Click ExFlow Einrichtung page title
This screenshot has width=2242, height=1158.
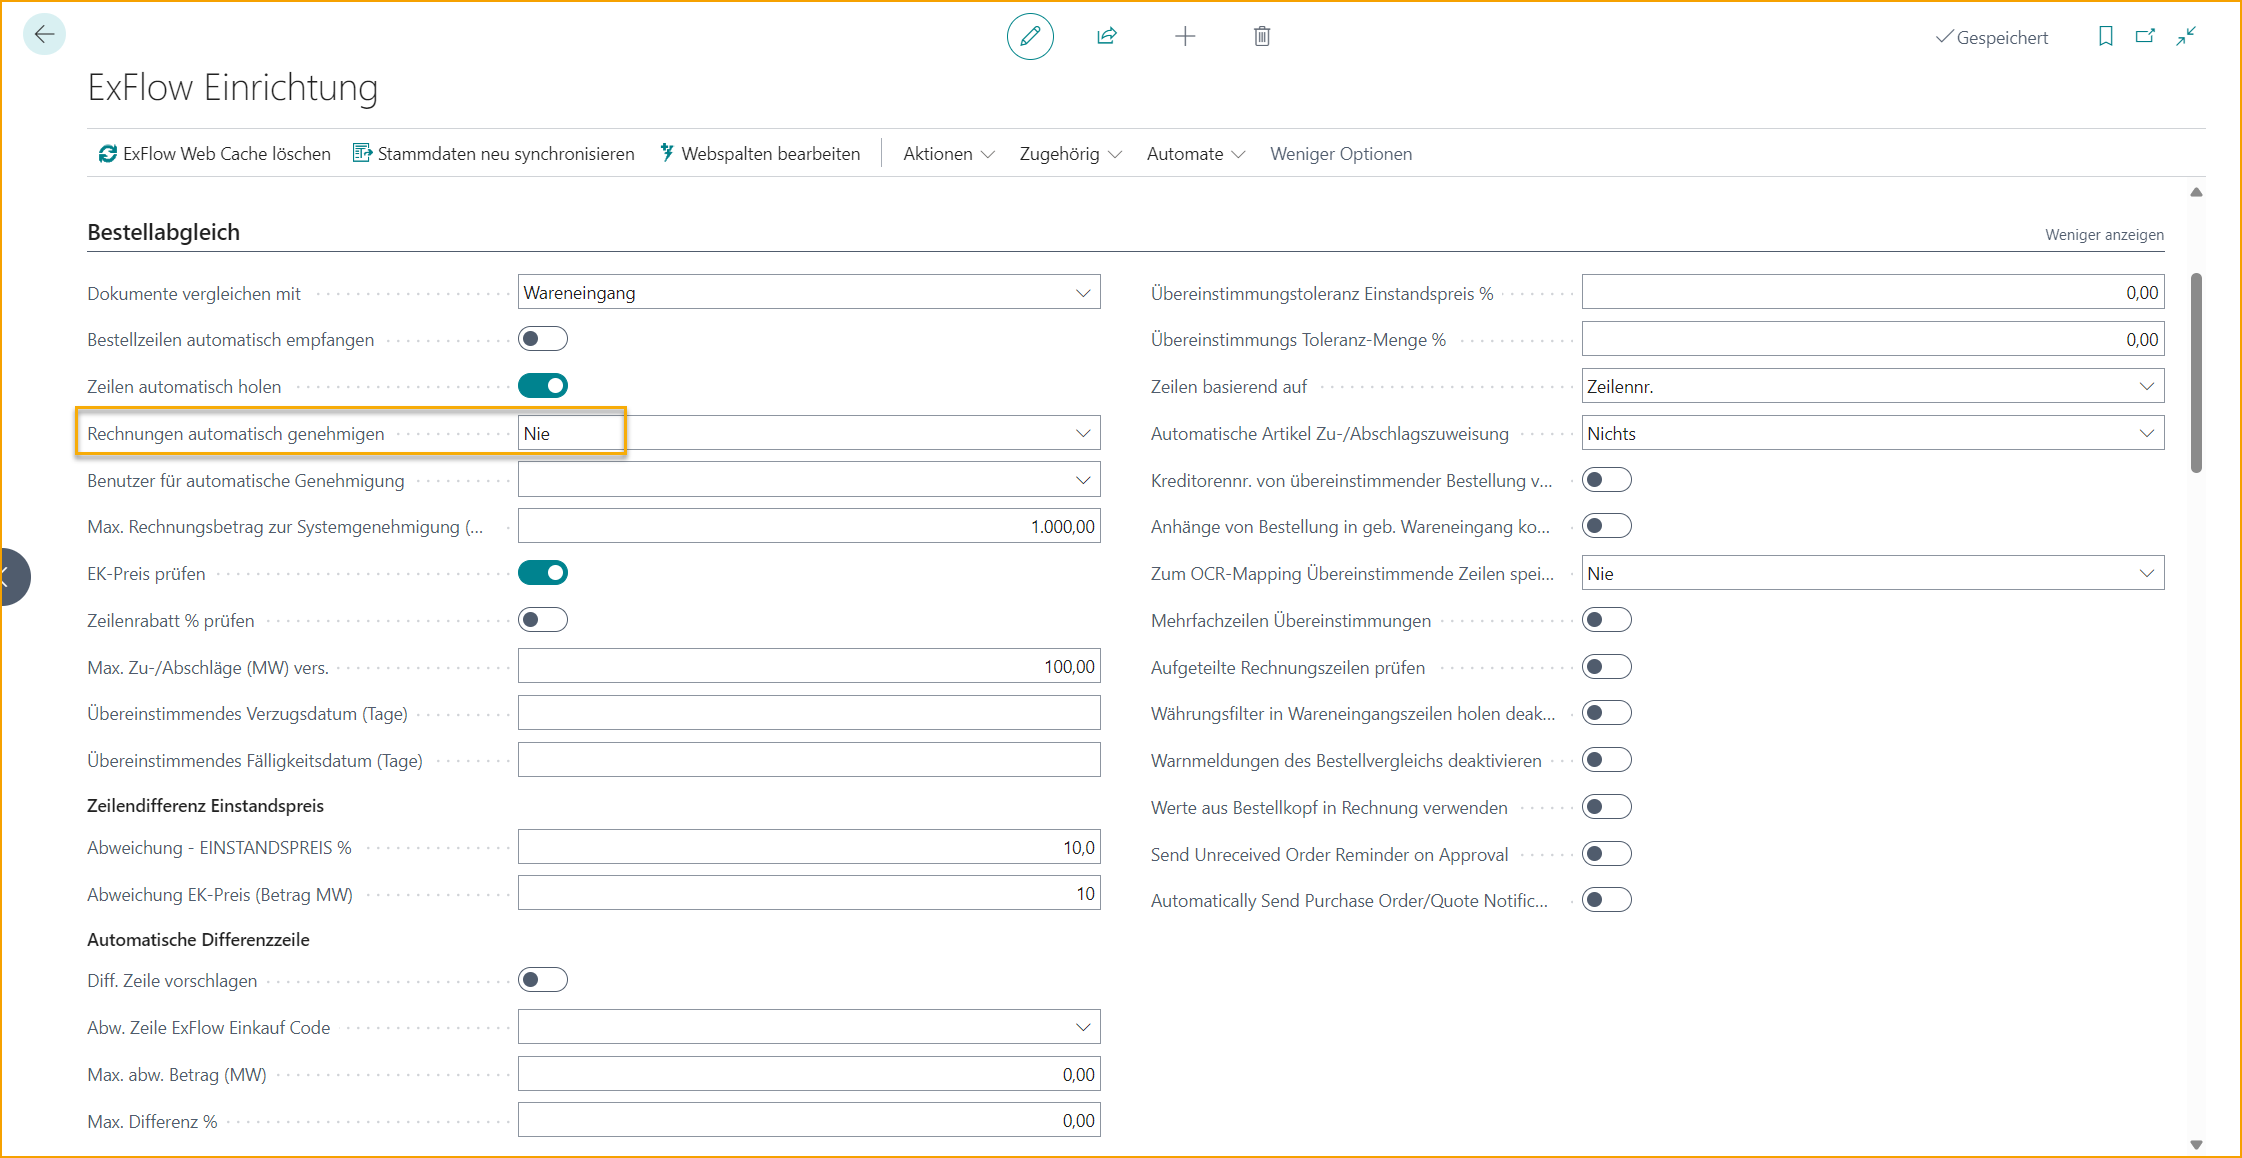pos(232,88)
